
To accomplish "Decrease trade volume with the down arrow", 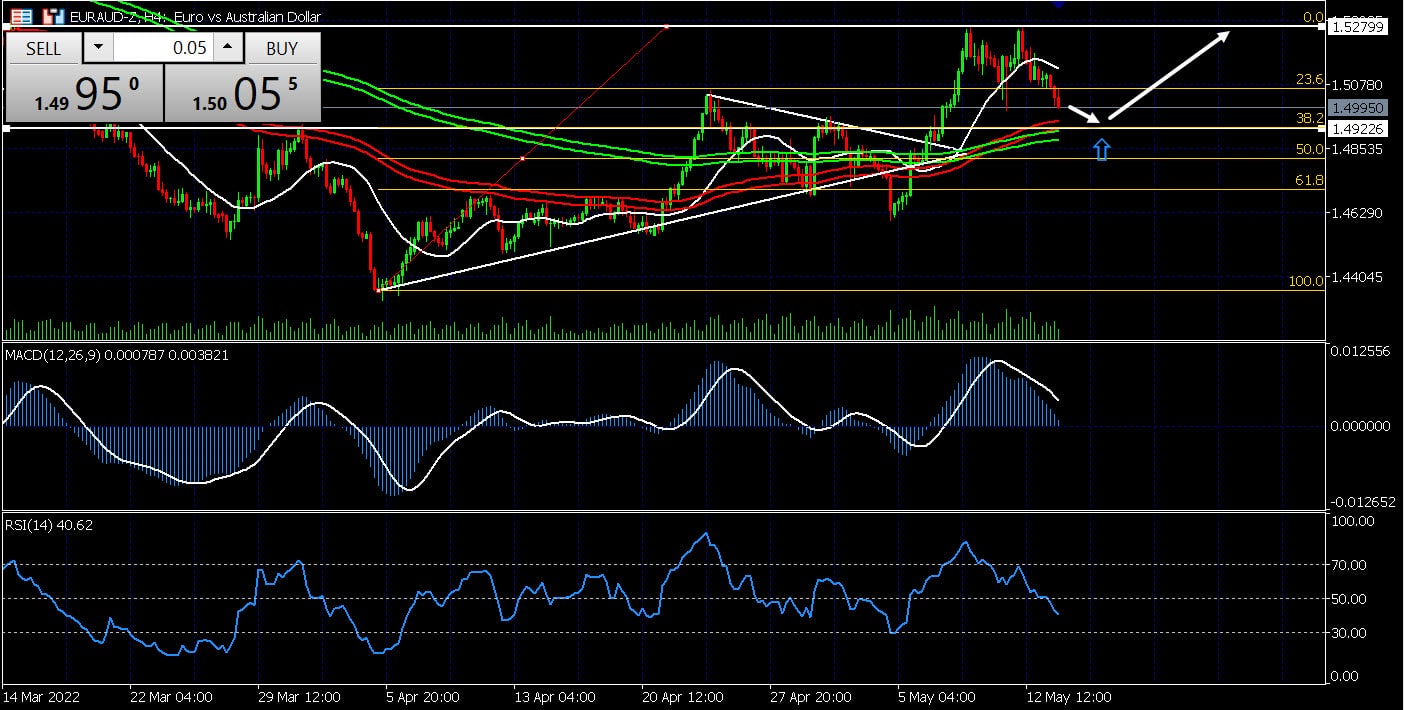I will click(x=97, y=48).
